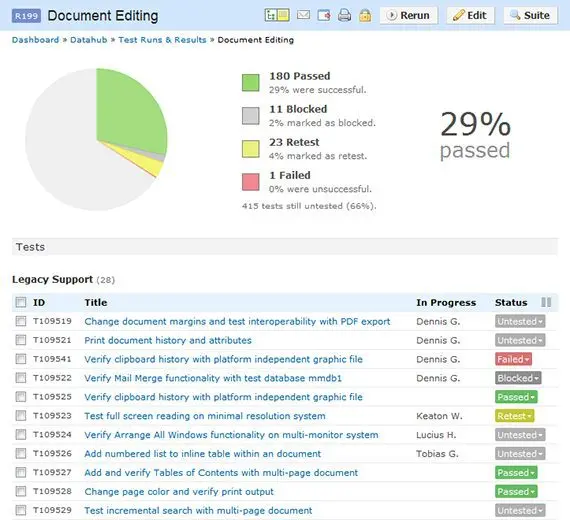Click the green passed slice of pie chart

coord(129,113)
